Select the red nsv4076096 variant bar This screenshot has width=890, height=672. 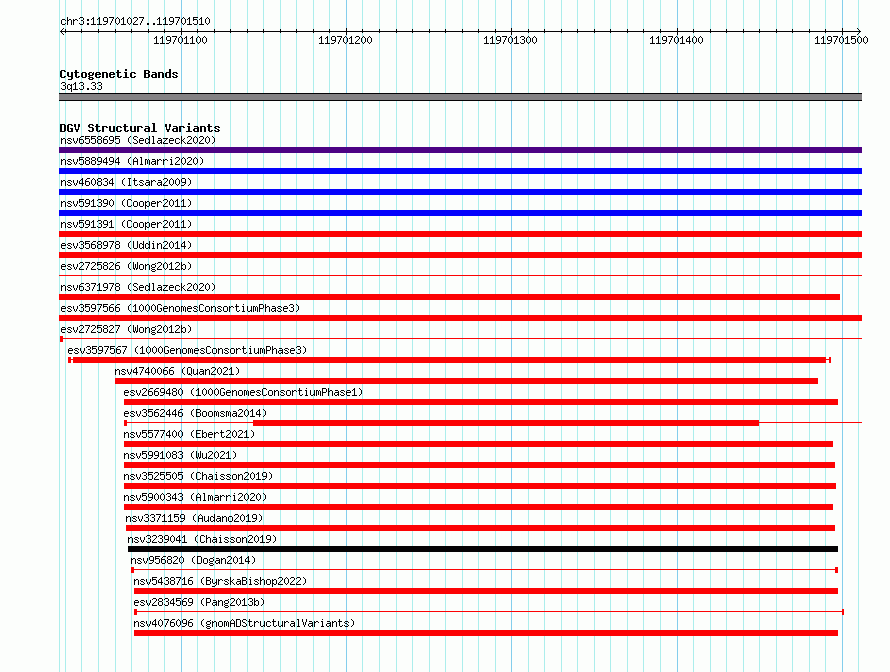pos(486,633)
